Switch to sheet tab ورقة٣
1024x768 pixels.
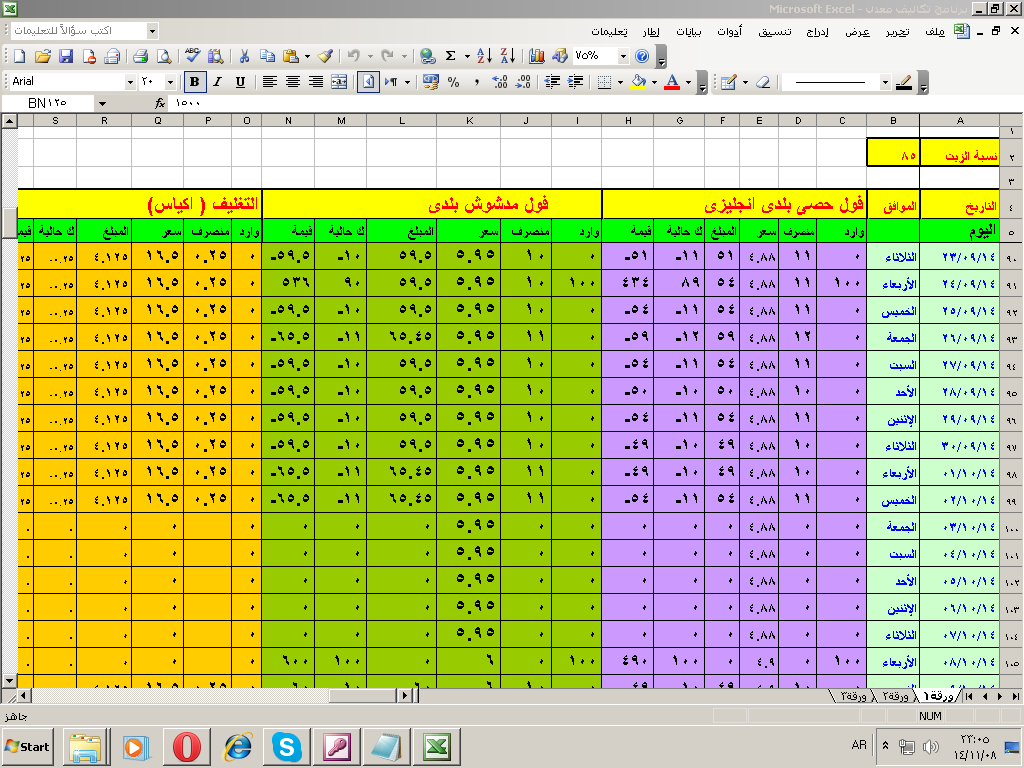[852, 696]
